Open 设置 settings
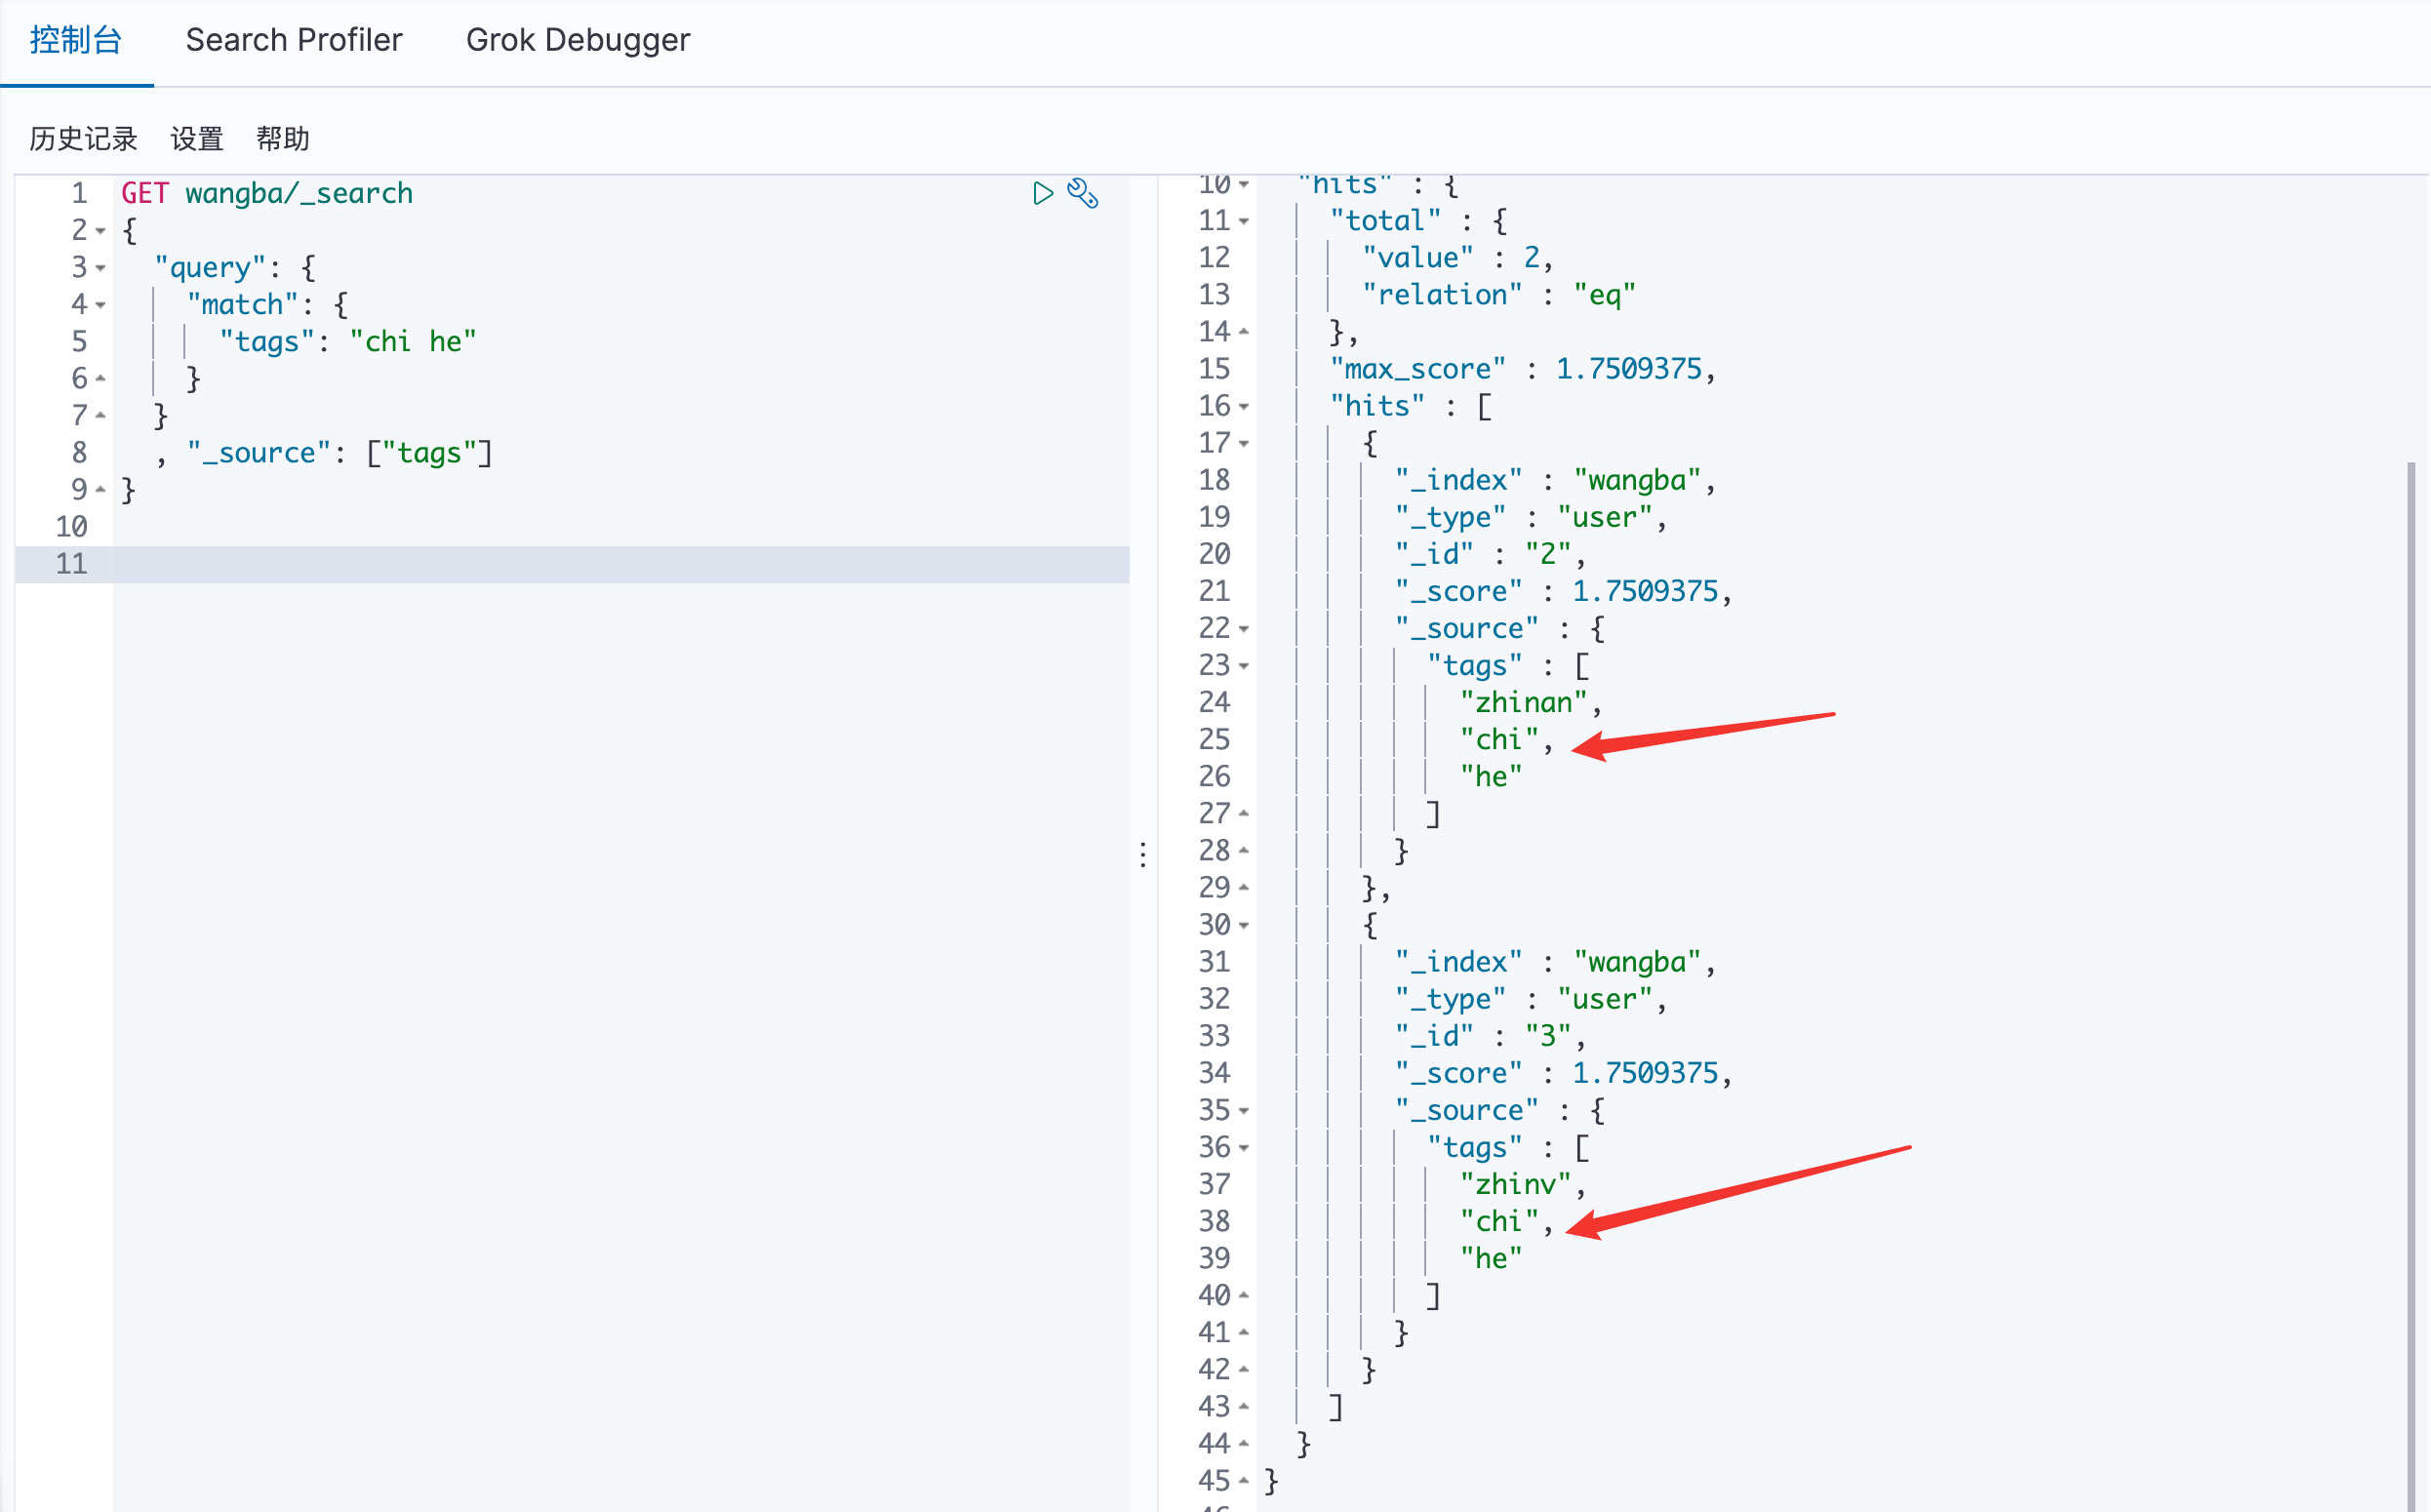The image size is (2431, 1512). (x=196, y=139)
